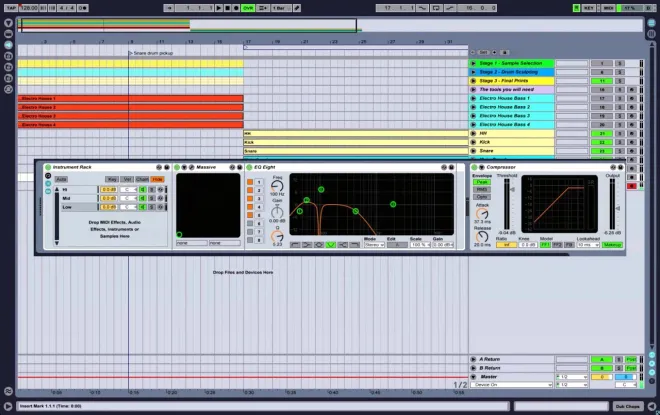Image resolution: width=660 pixels, height=415 pixels.
Task: Toggle the Massive device activator
Action: [x=177, y=168]
